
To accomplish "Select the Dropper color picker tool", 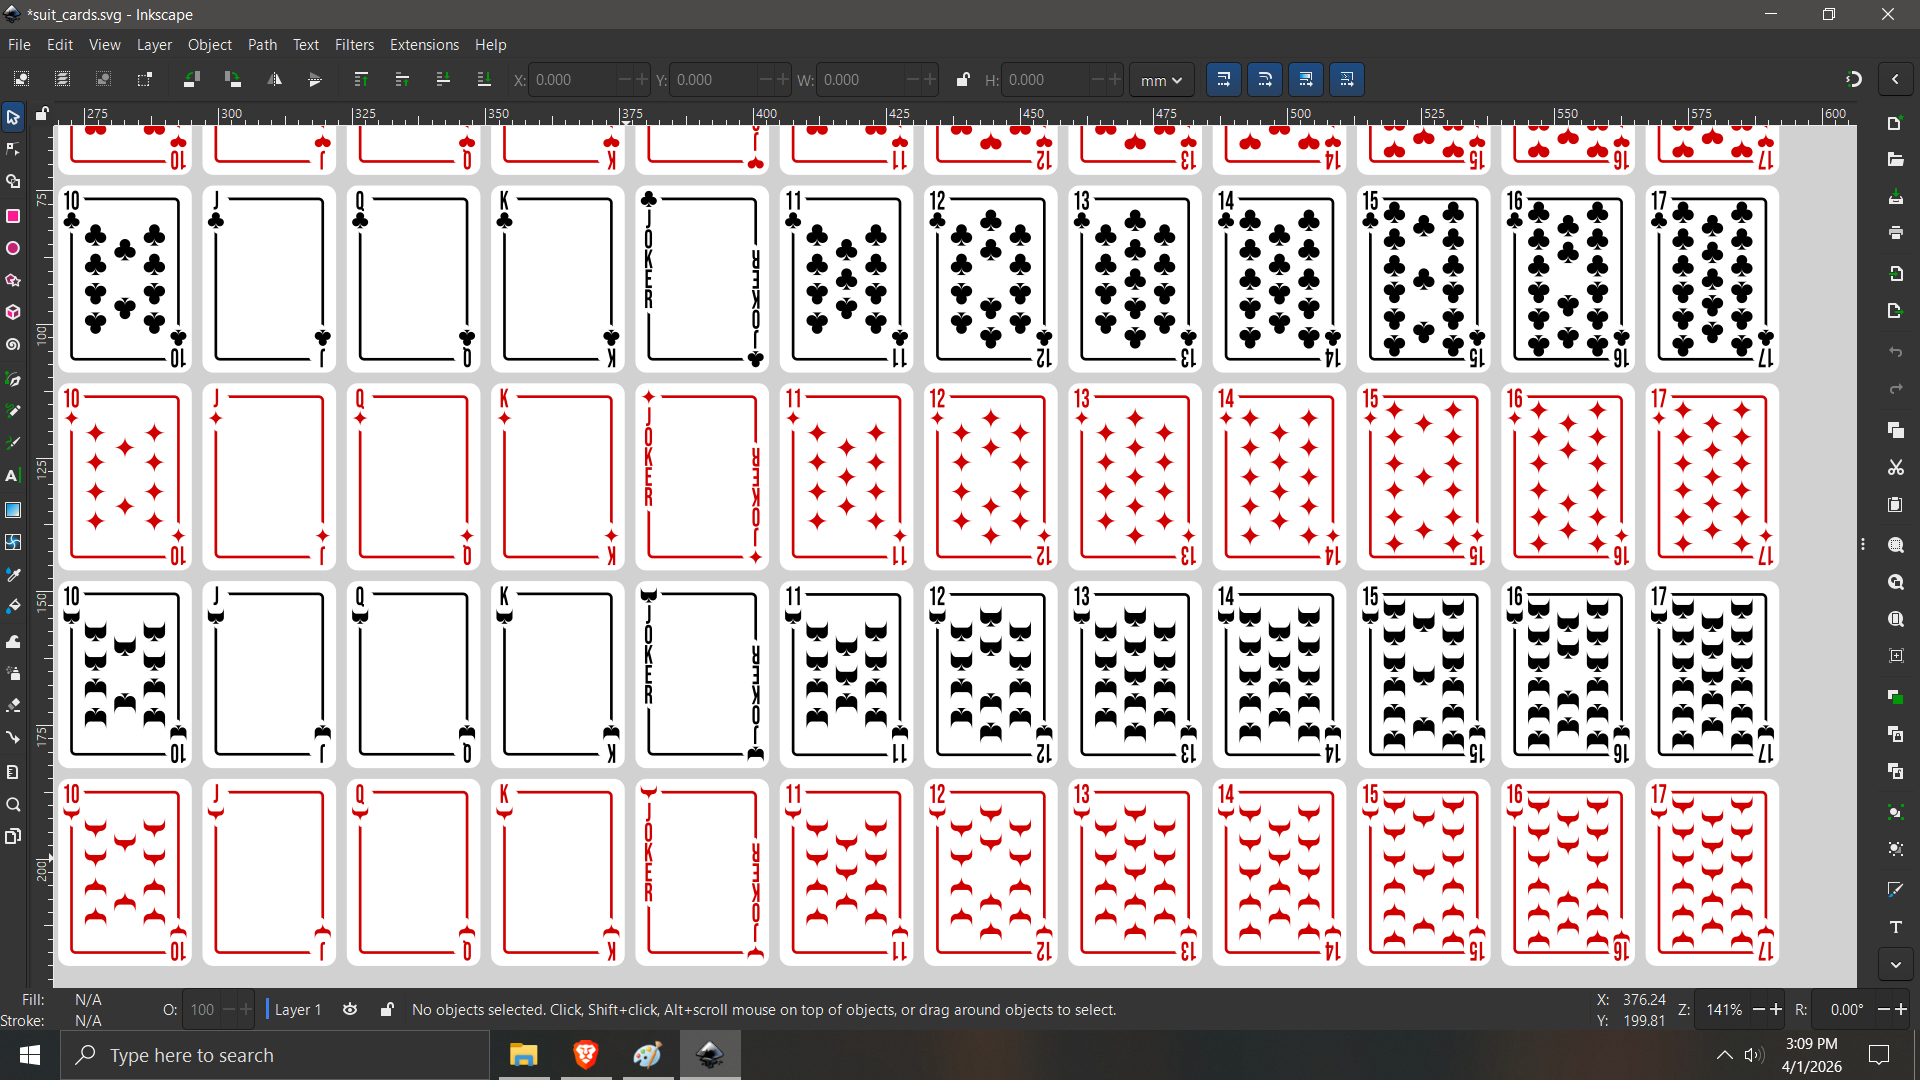I will (13, 575).
